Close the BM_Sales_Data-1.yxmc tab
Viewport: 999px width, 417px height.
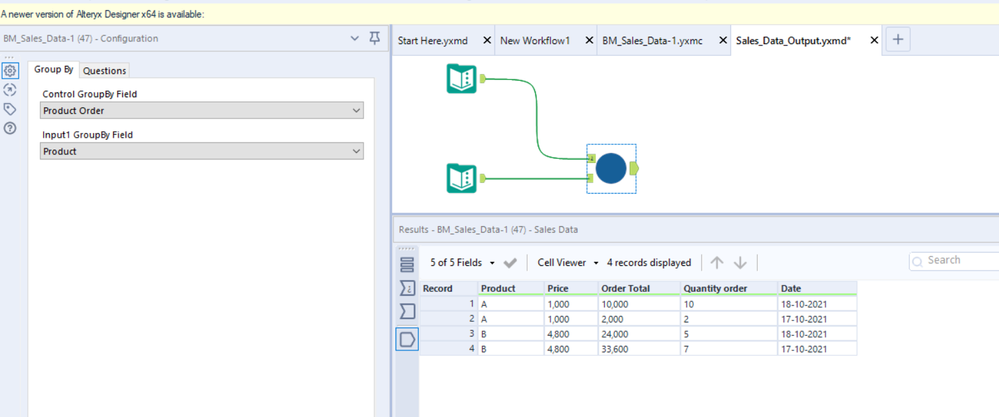click(723, 41)
